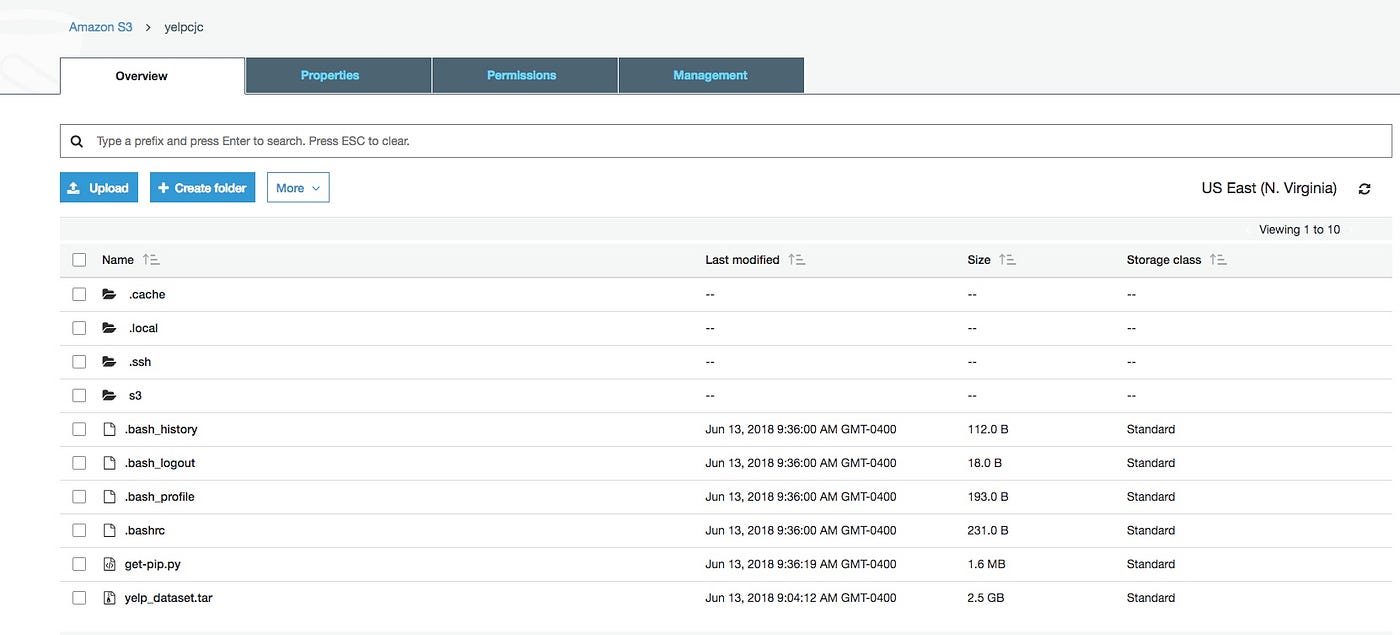Click the sort icon beside the Name column
Viewport: 1400px width, 635px height.
pyautogui.click(x=151, y=259)
